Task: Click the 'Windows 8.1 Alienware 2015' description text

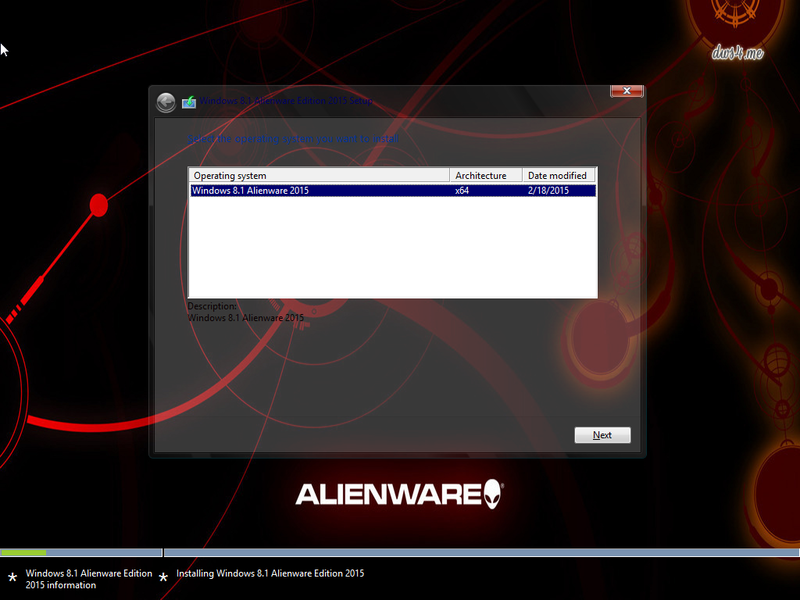Action: (245, 318)
